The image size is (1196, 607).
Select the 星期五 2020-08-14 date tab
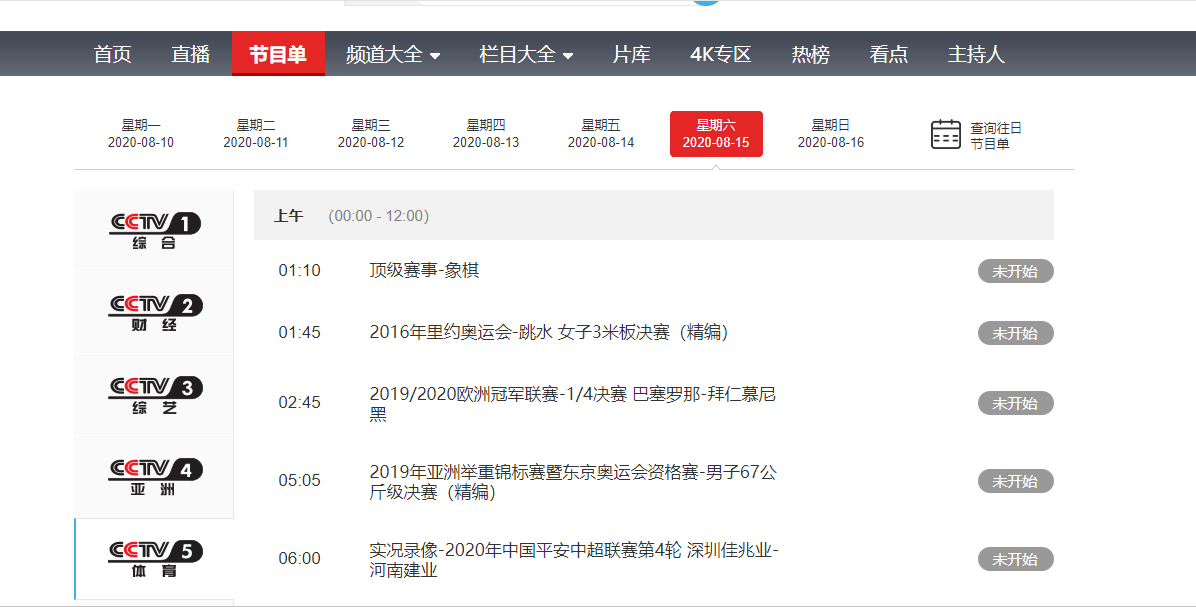pyautogui.click(x=600, y=134)
